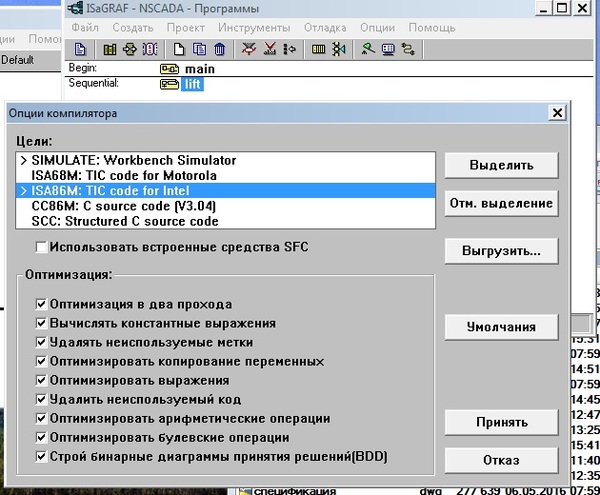The height and width of the screenshot is (495, 600).
Task: Select 'SIMULATE: Workbench Simulator' target in list
Action: click(134, 160)
